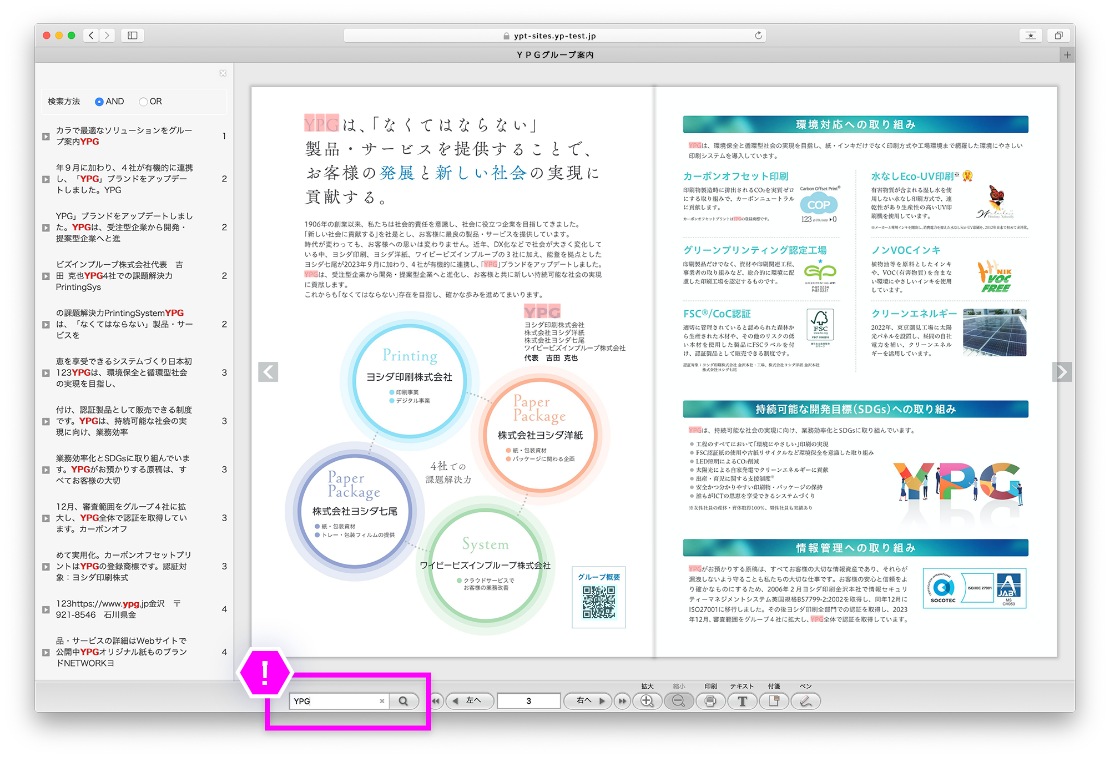Expand result 付け、認証製品として販売できる制度
The height and width of the screenshot is (759, 1110).
pyautogui.click(x=45, y=421)
